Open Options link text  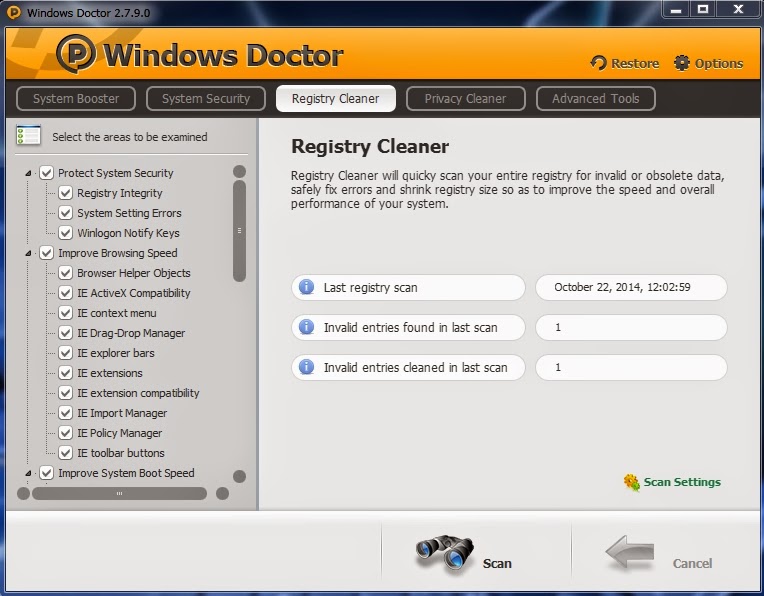(719, 63)
